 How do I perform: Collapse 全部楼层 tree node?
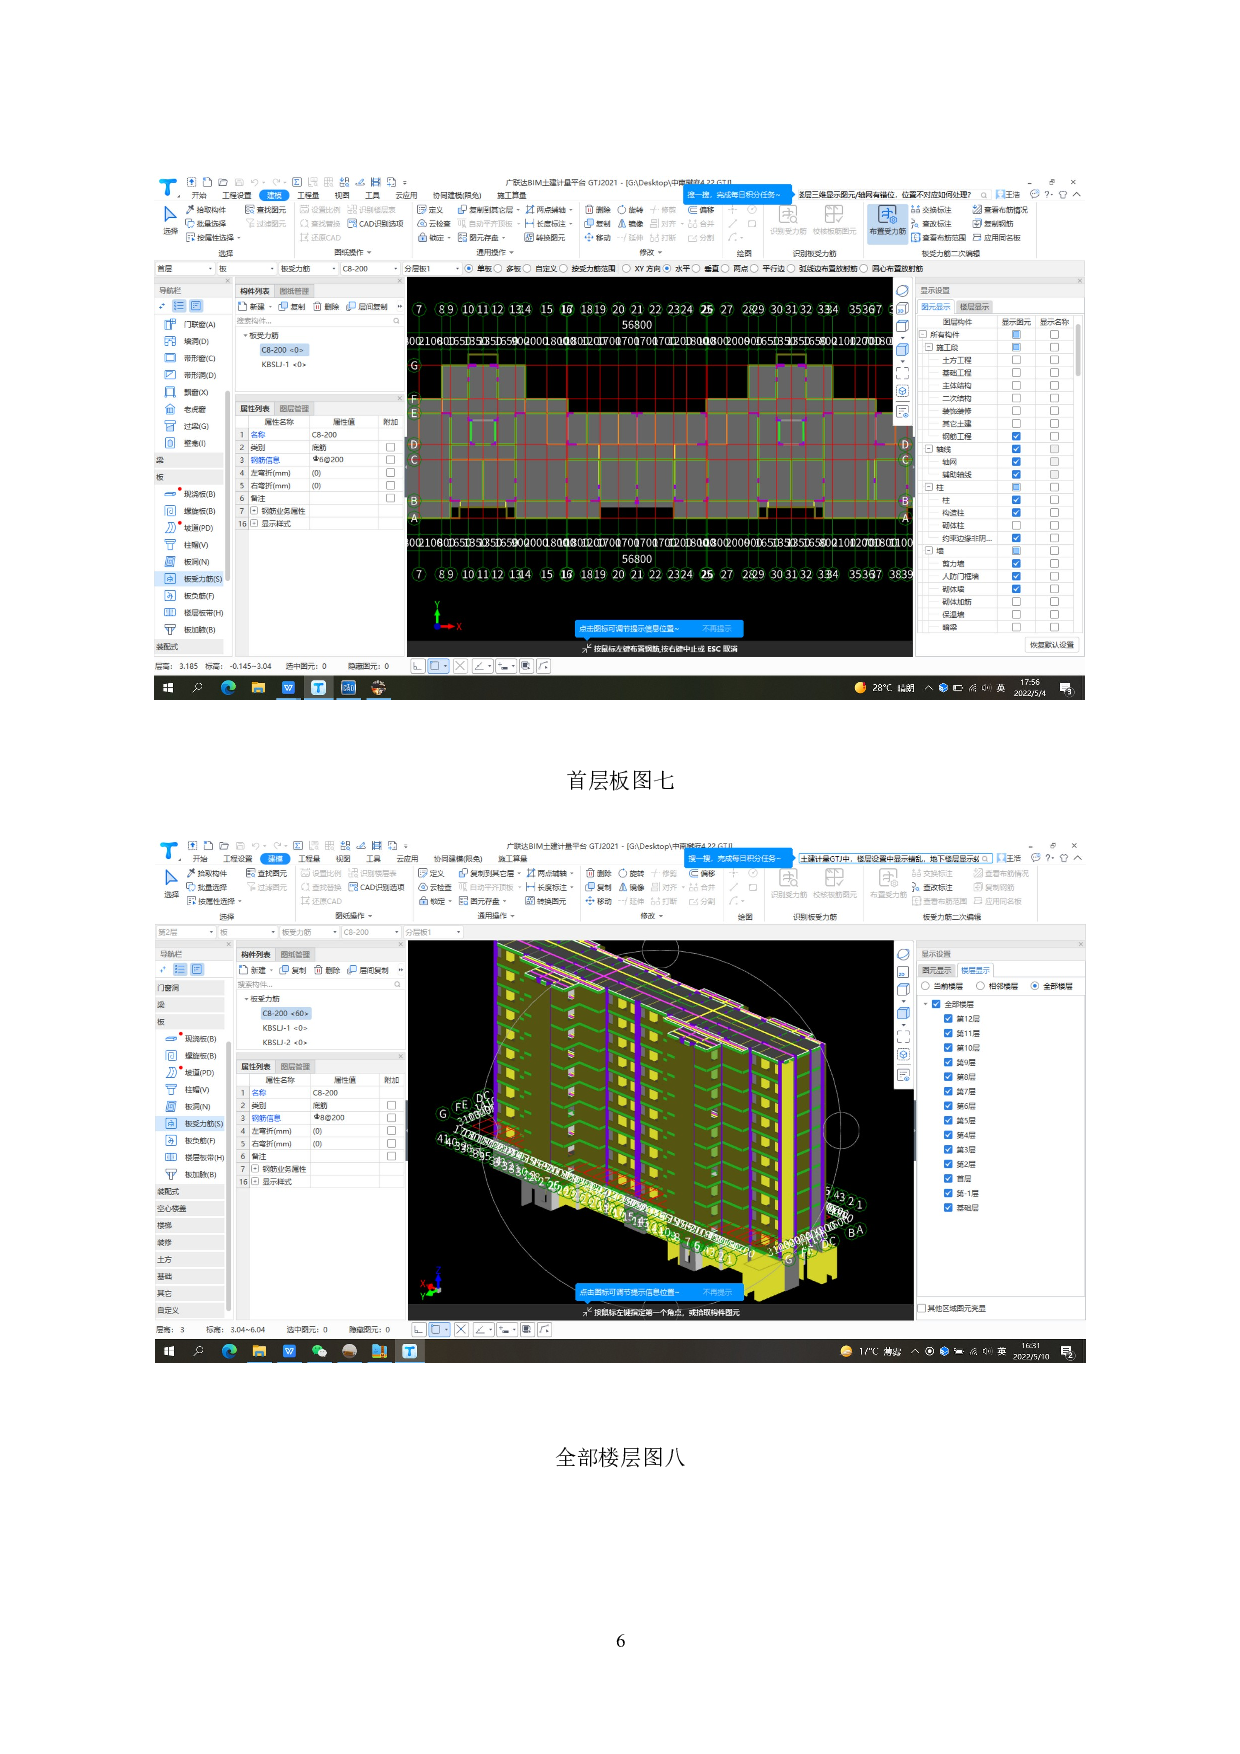[925, 1004]
